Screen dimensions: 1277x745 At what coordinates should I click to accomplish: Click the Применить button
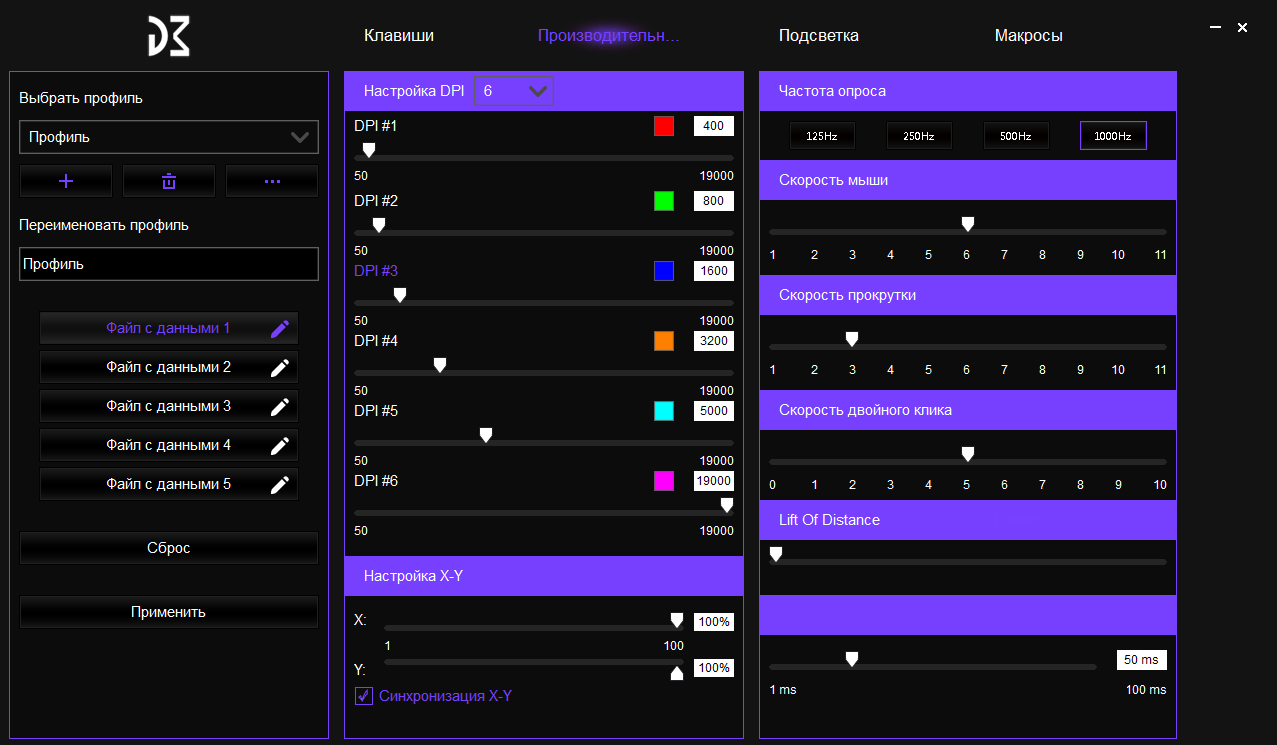coord(169,612)
